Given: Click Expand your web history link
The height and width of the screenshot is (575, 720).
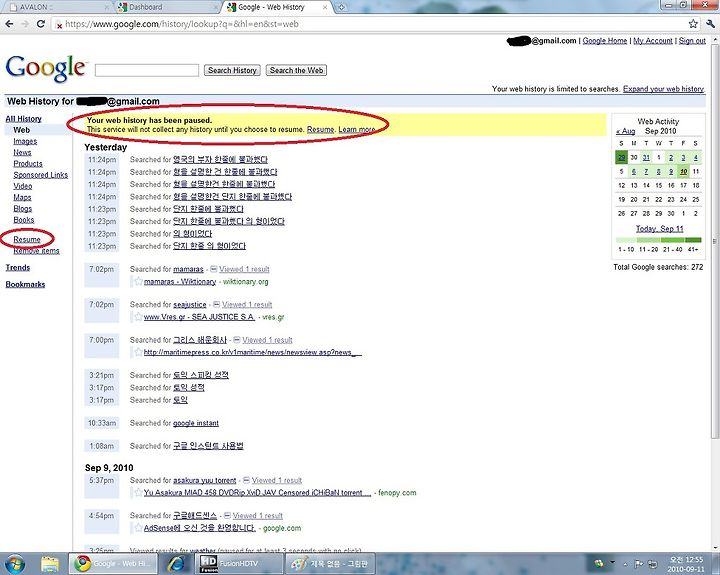Looking at the screenshot, I should pos(664,89).
